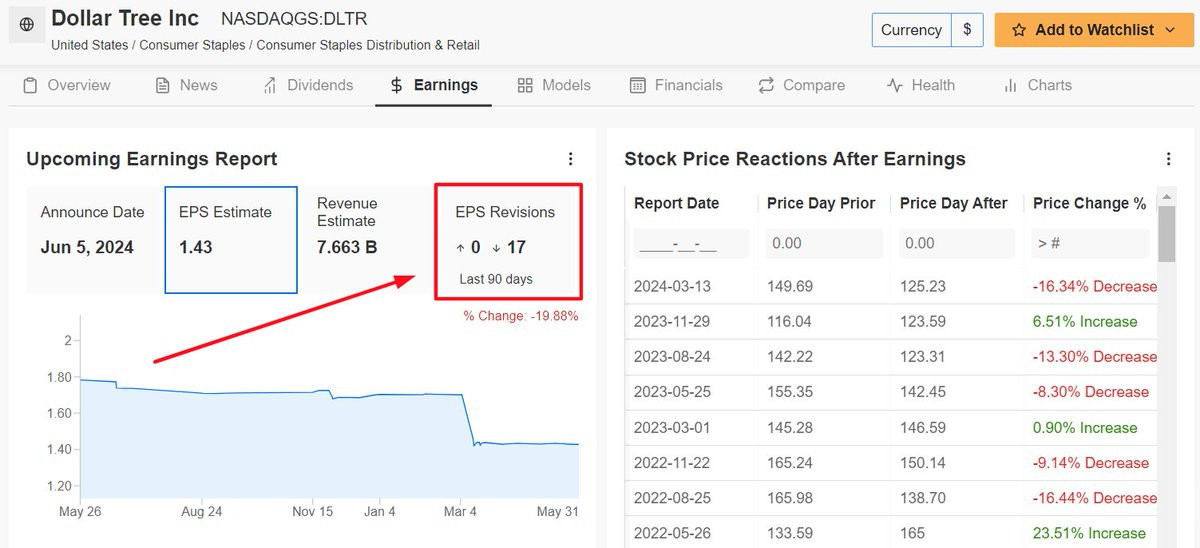
Task: Click the -13.30% Decrease cell
Action: [1094, 356]
